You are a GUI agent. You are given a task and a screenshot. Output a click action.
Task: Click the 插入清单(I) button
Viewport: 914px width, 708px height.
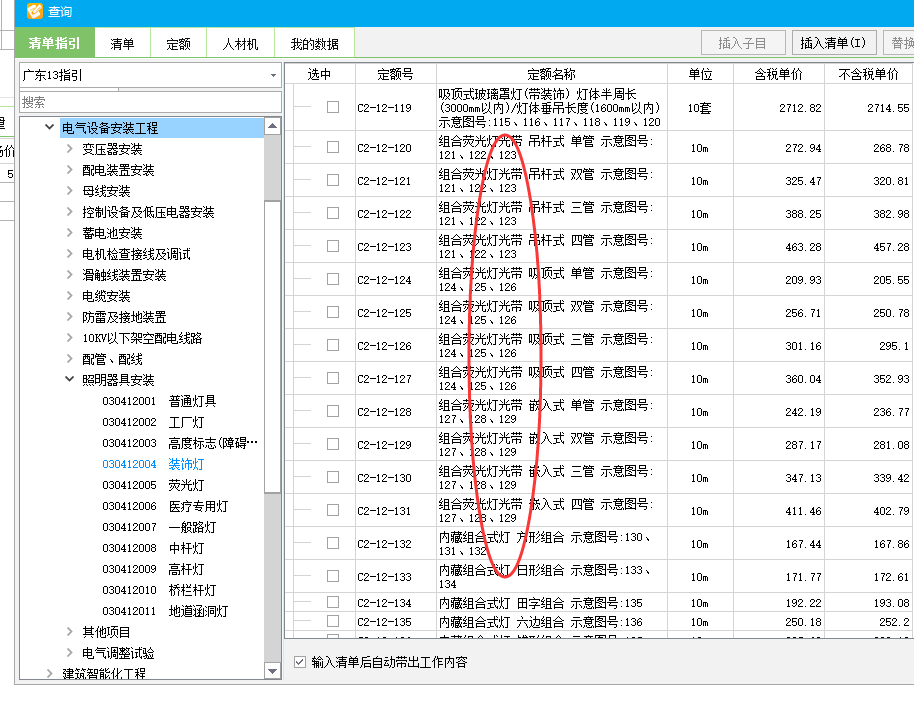point(834,43)
